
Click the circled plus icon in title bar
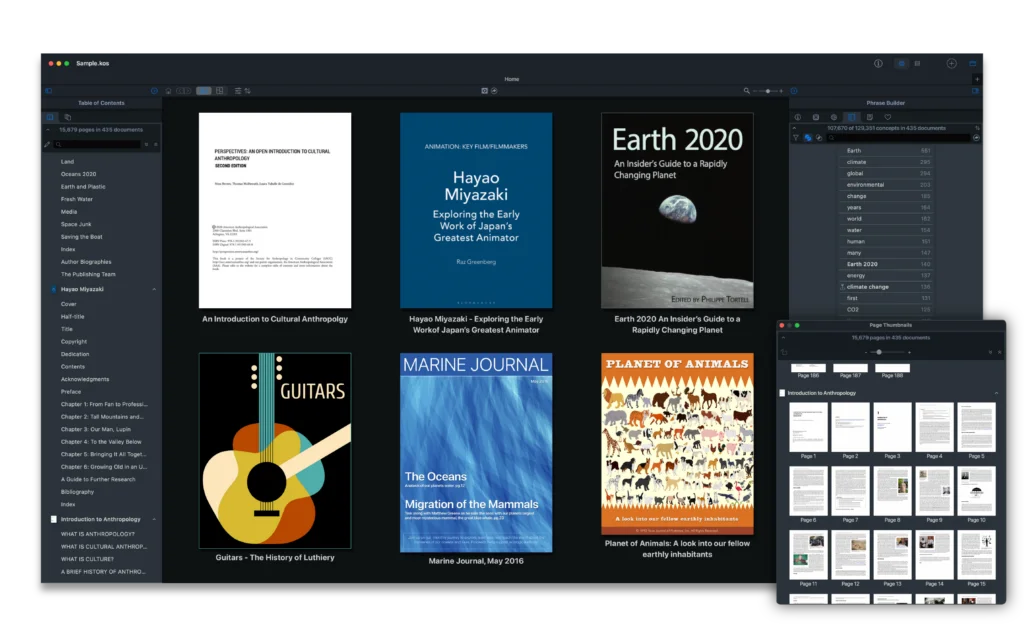coord(951,63)
